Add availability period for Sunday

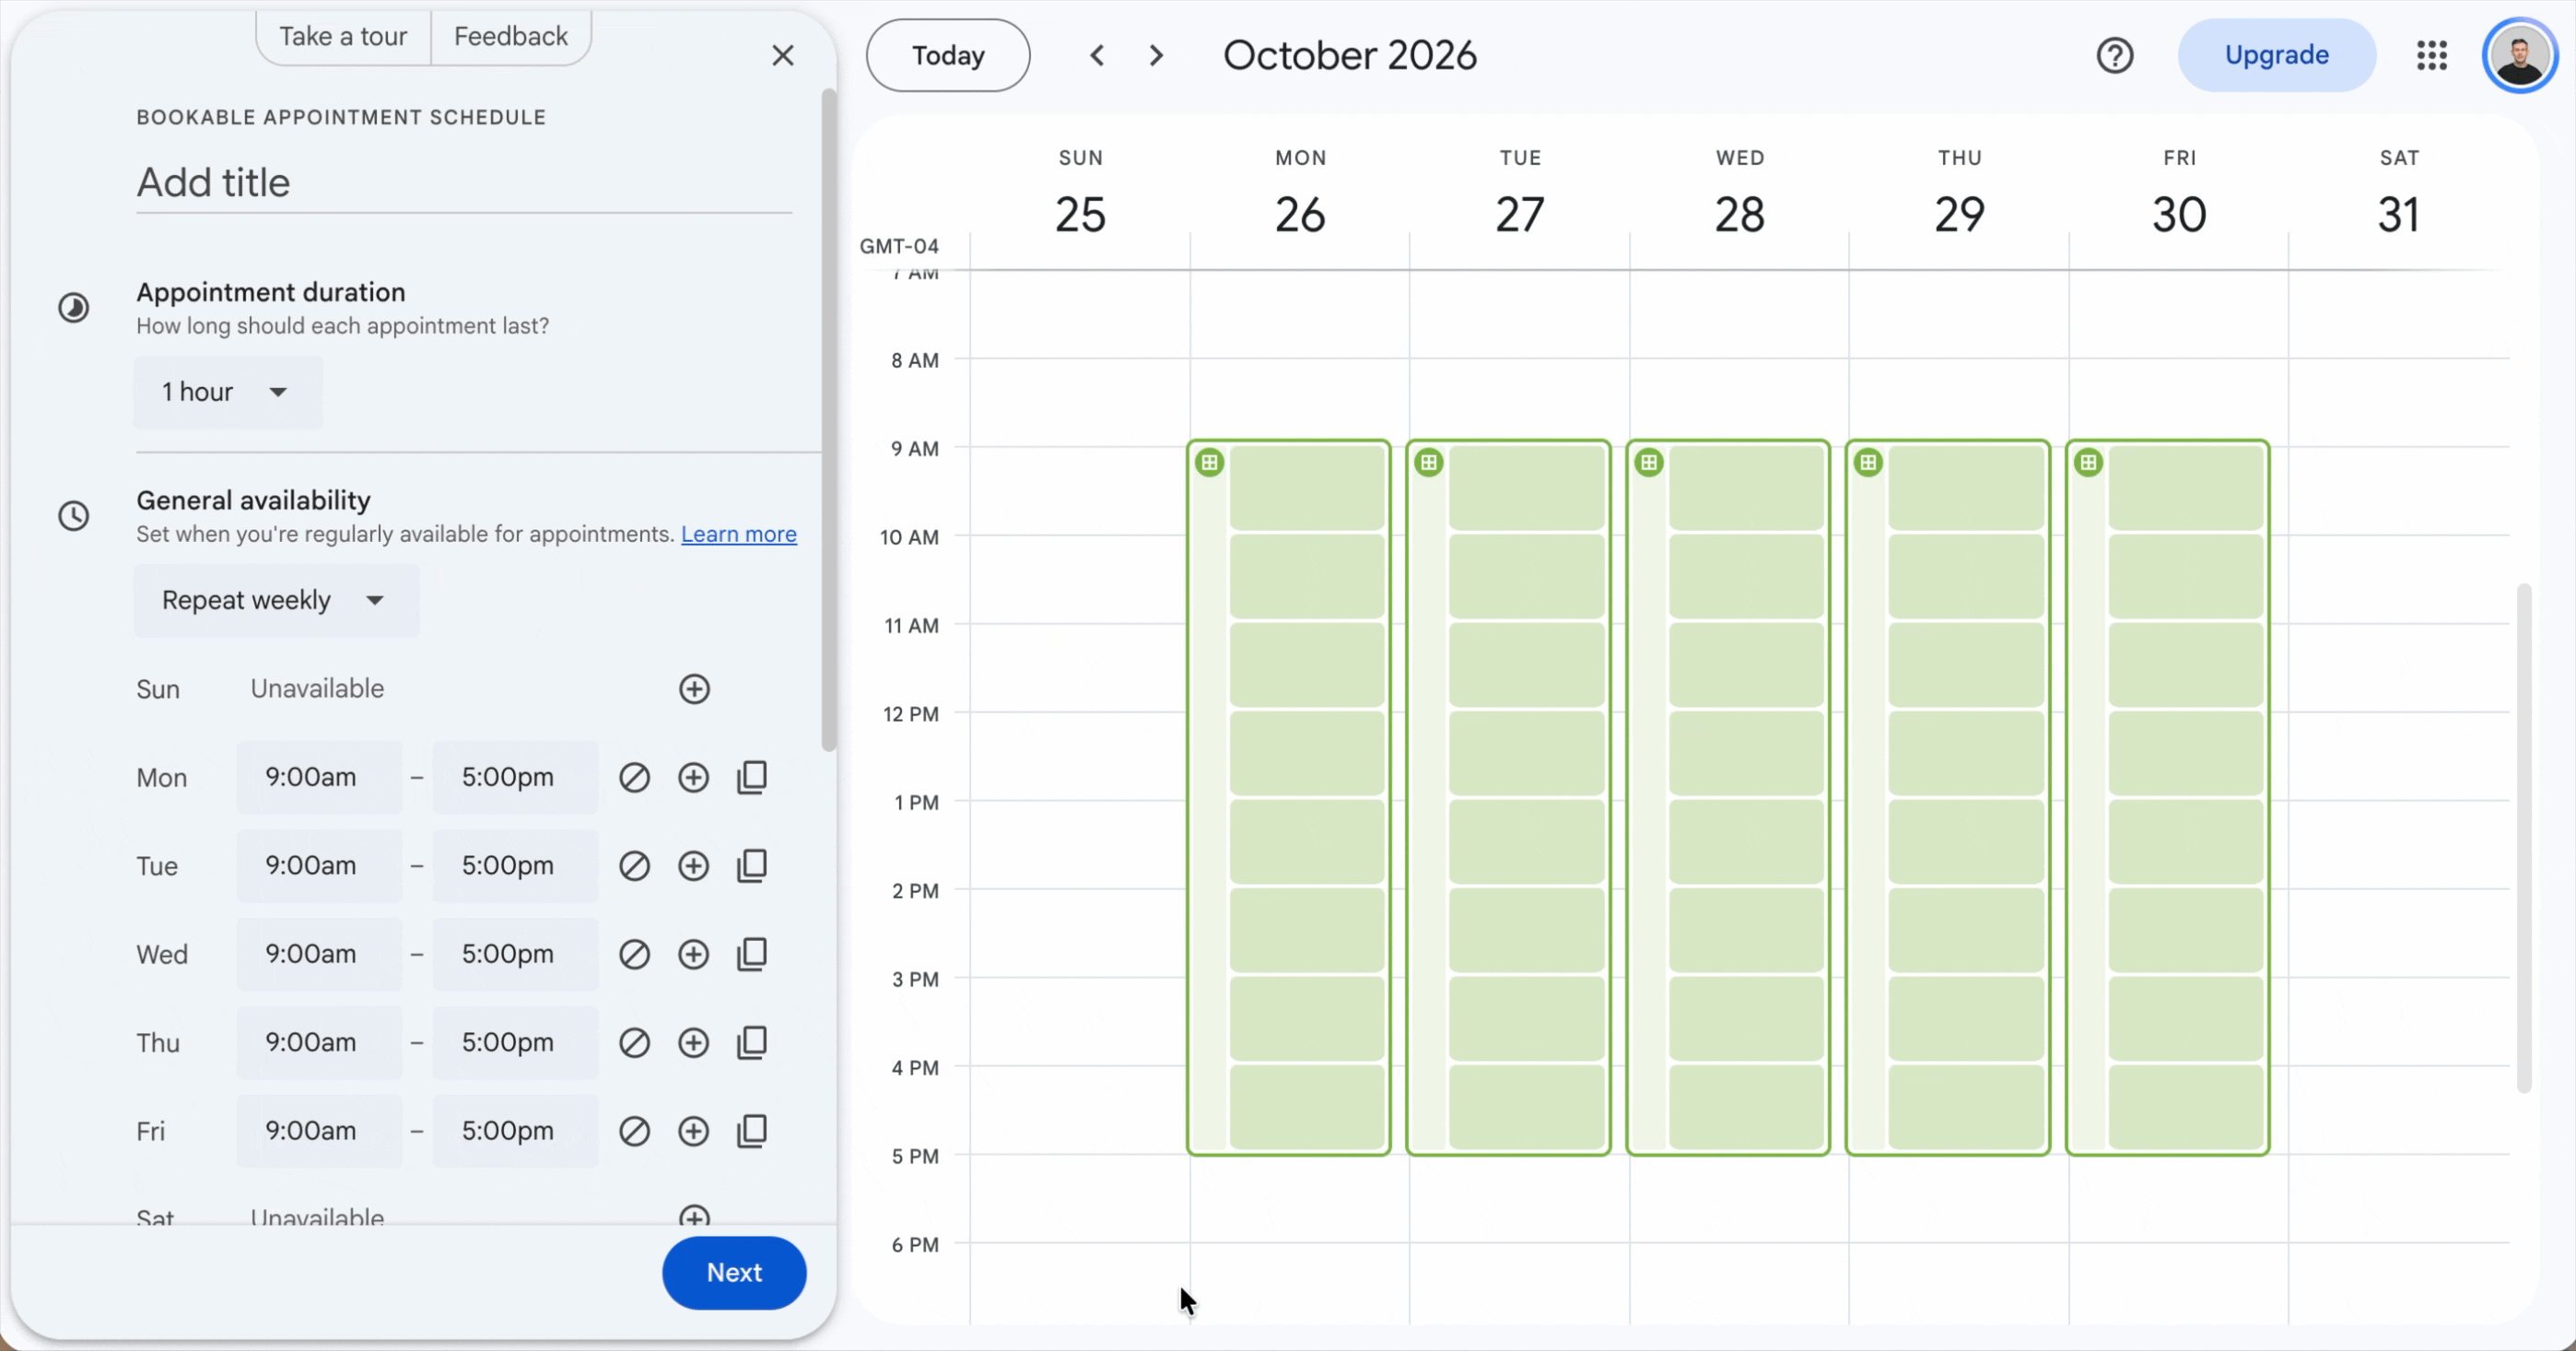pos(694,689)
